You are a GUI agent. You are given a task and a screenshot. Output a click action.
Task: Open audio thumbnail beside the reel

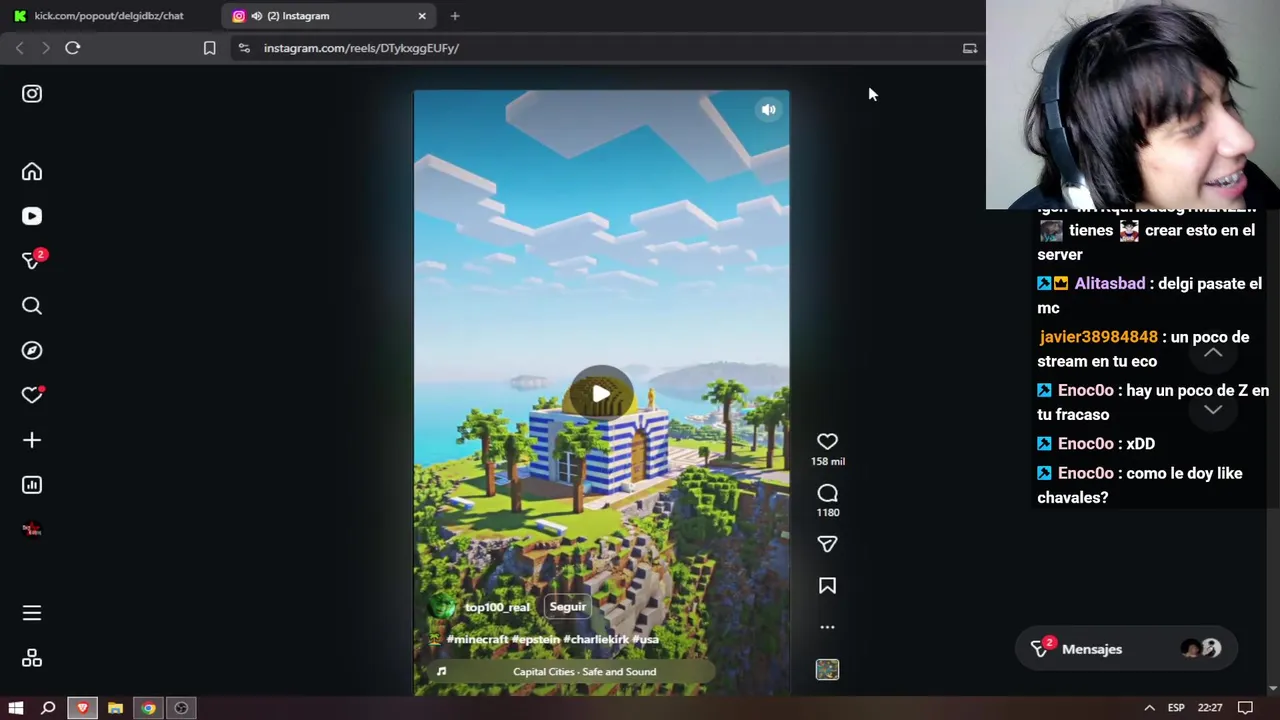tap(827, 669)
